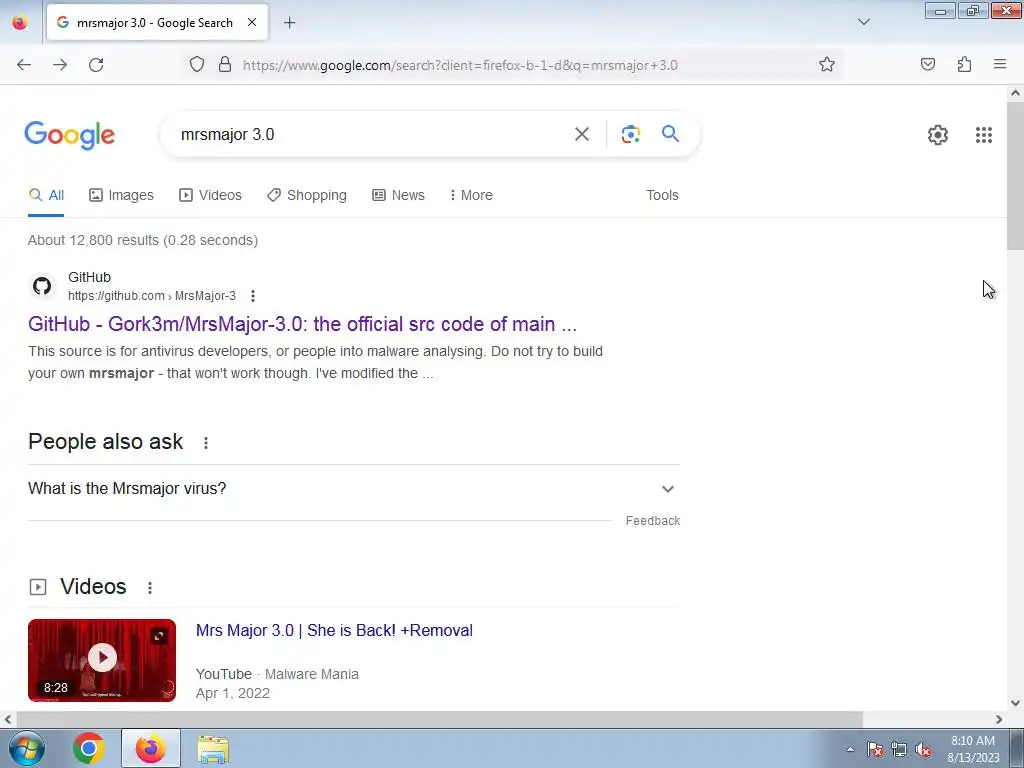Show hidden system tray icons
This screenshot has width=1024, height=768.
pyautogui.click(x=850, y=749)
